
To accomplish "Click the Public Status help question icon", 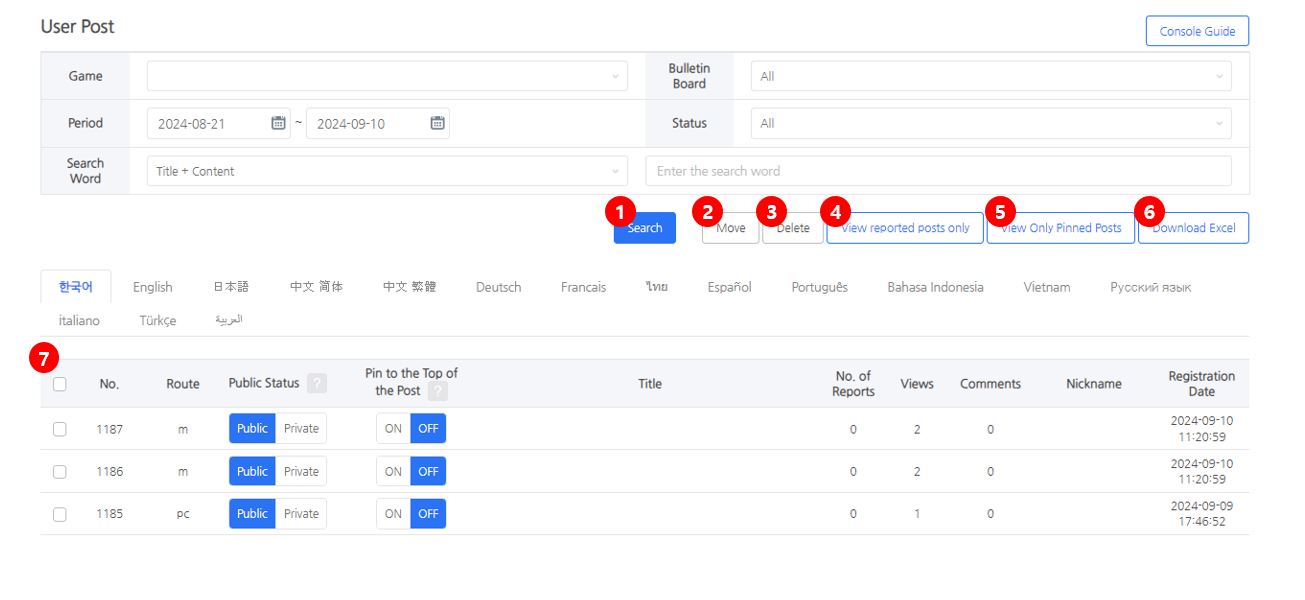I will [317, 384].
